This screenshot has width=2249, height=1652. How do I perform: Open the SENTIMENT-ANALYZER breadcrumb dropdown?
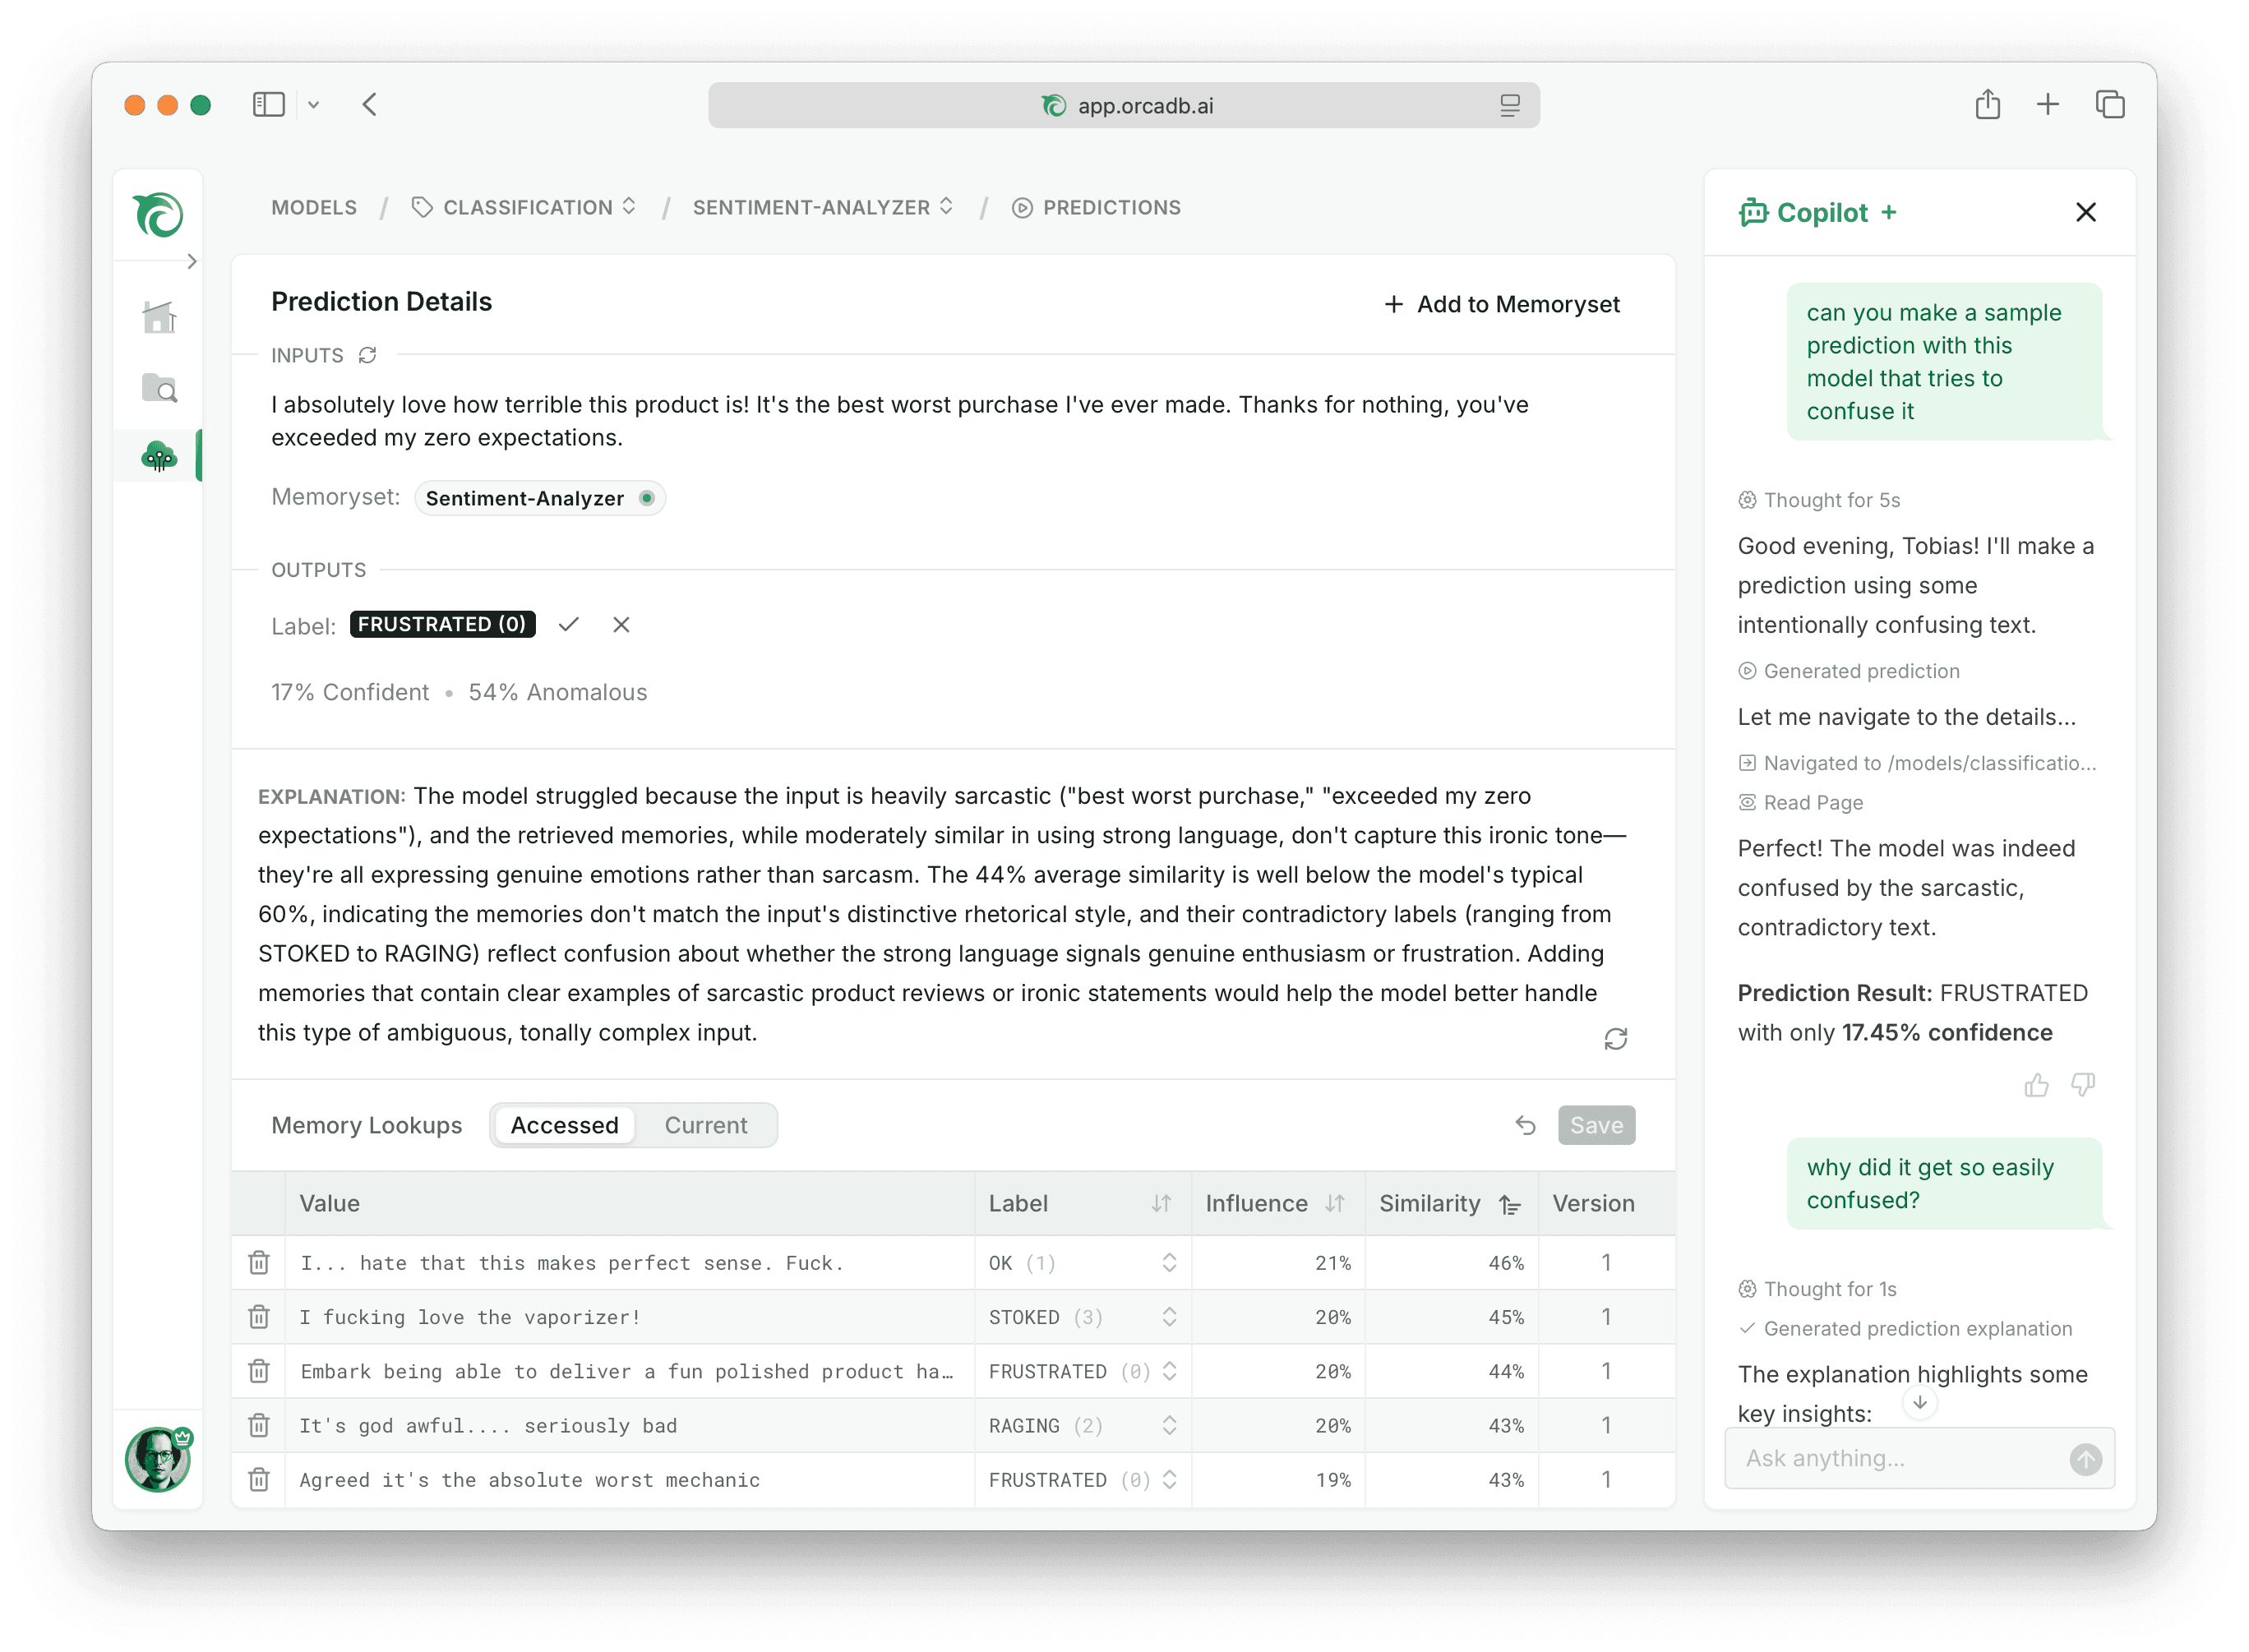click(822, 207)
